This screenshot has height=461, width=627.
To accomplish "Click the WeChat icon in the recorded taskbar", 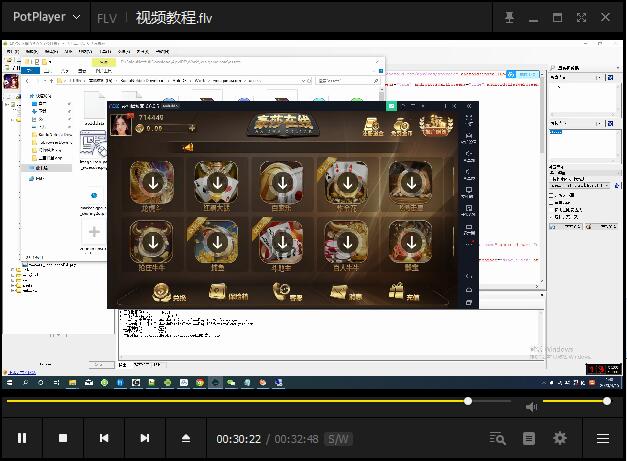I will 231,383.
